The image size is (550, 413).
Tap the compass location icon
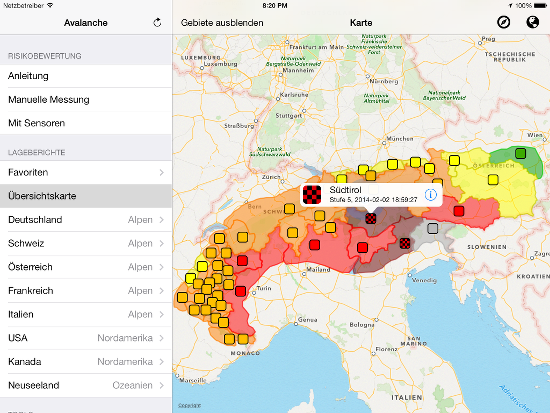(x=503, y=22)
